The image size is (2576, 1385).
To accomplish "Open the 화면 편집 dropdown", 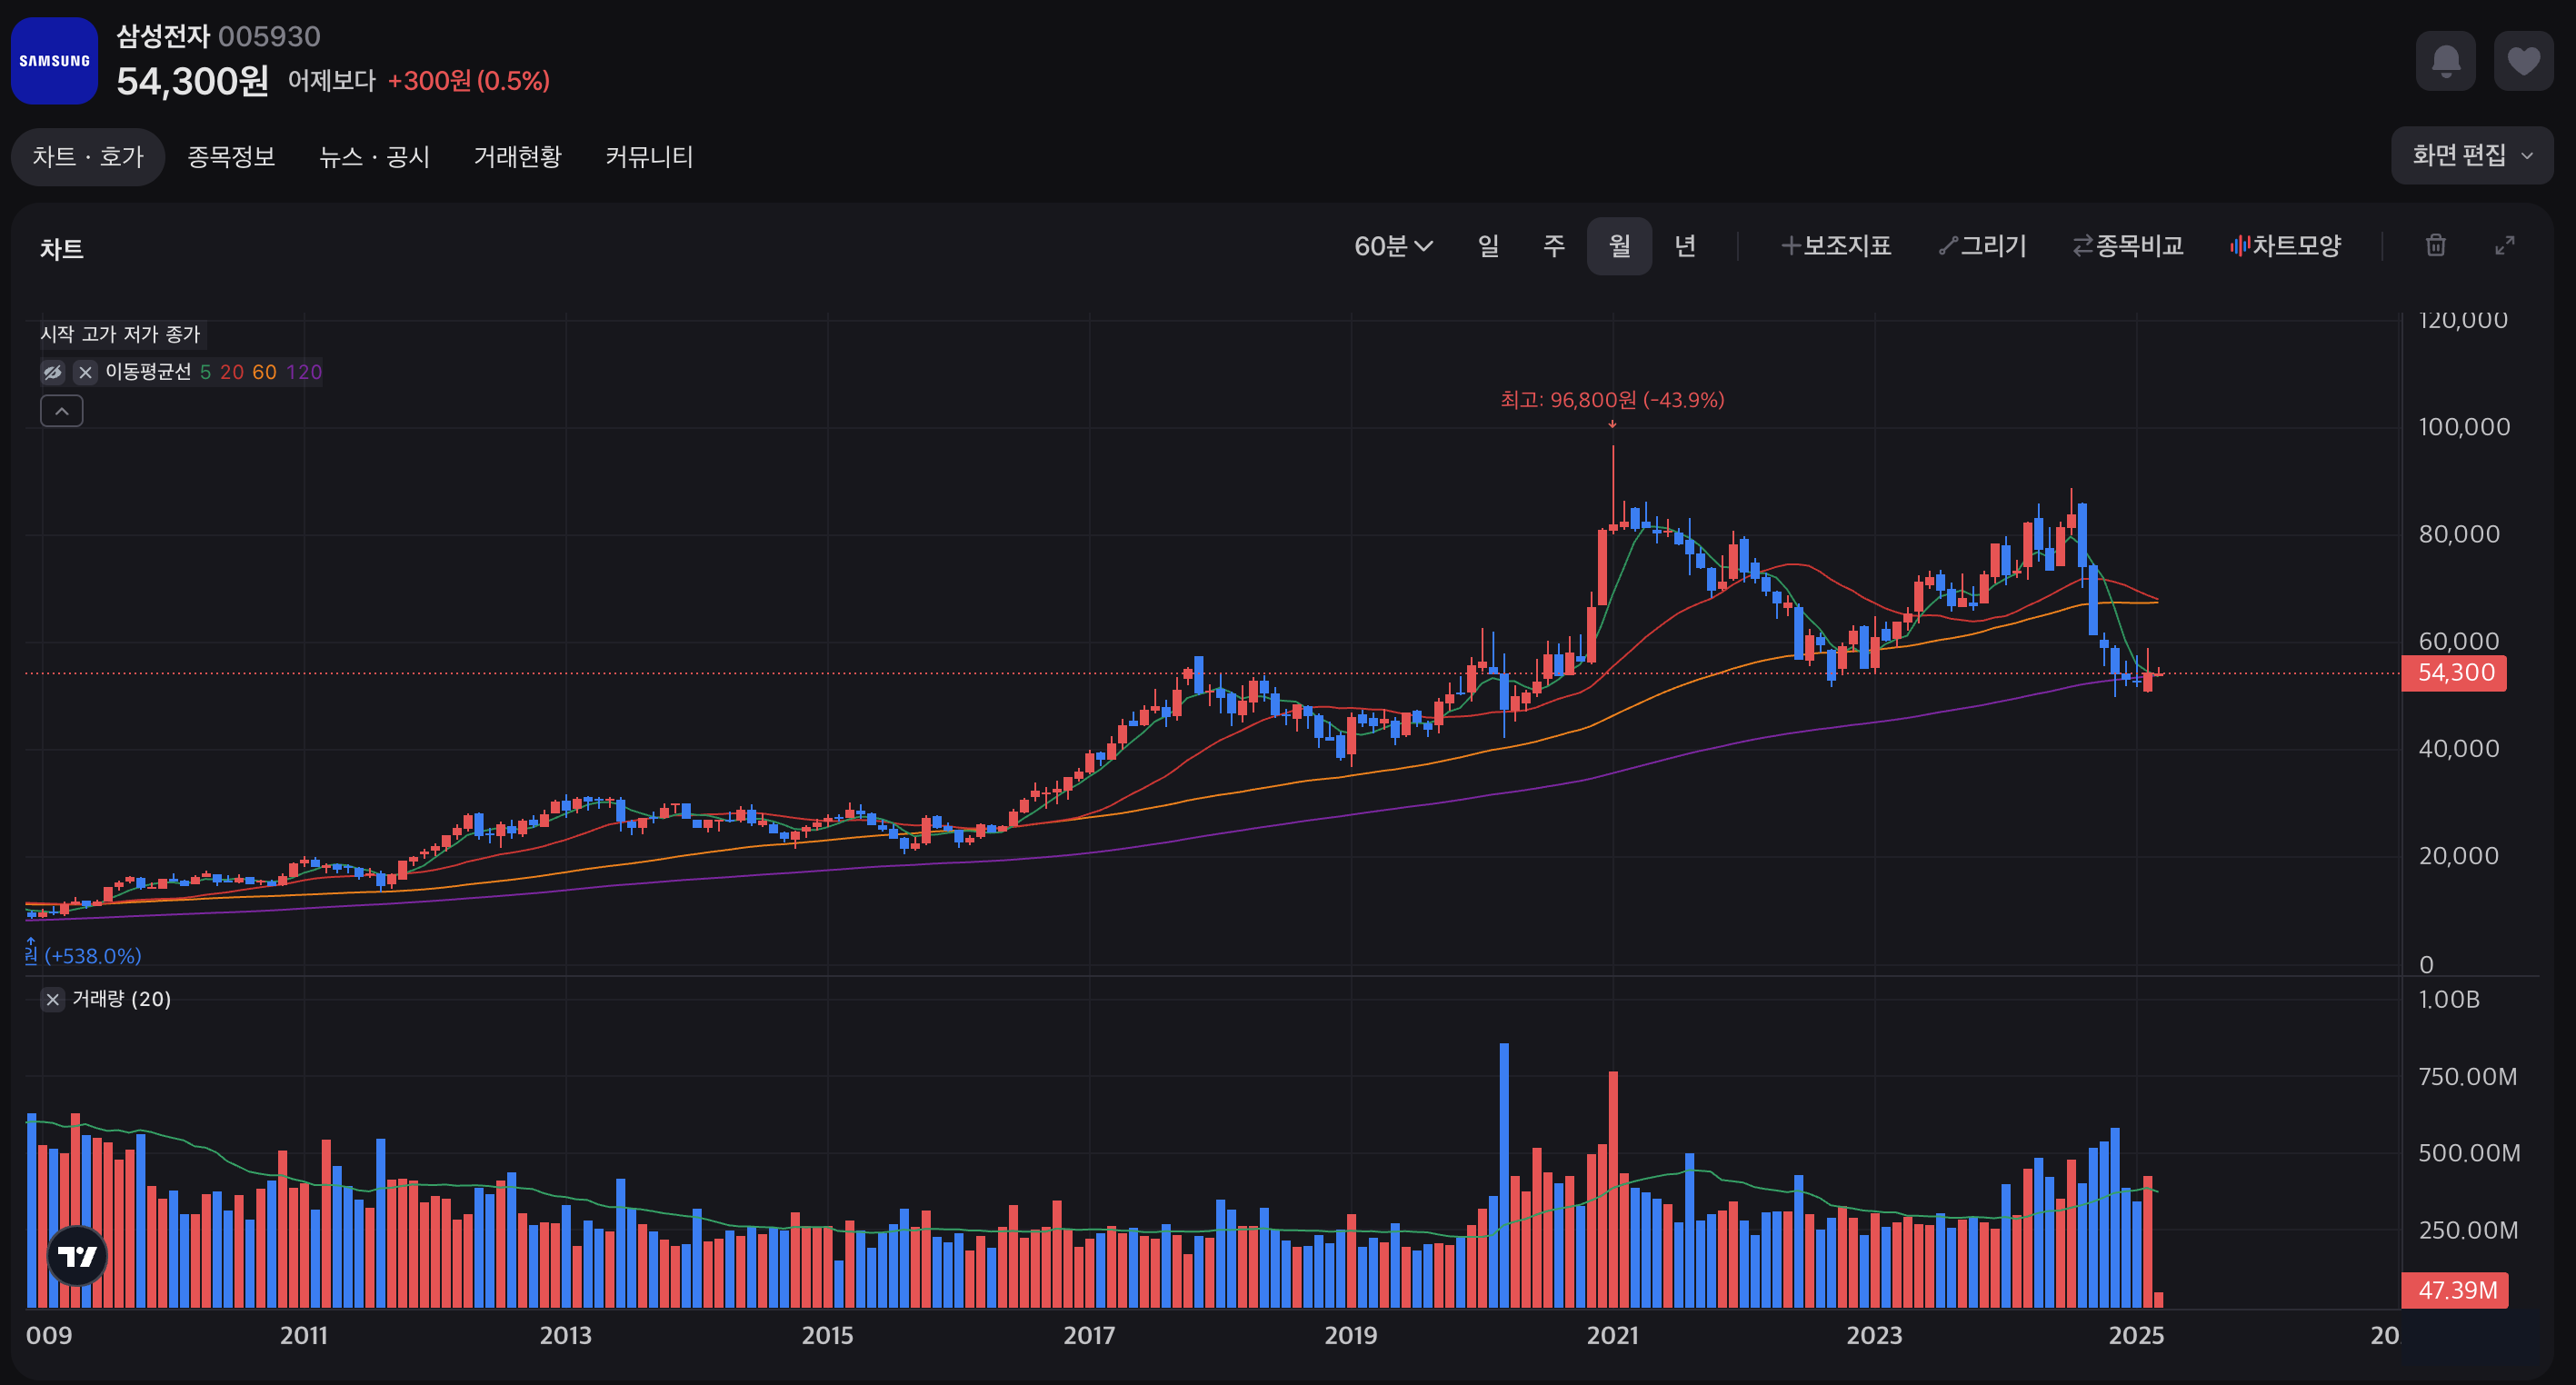I will point(2472,155).
